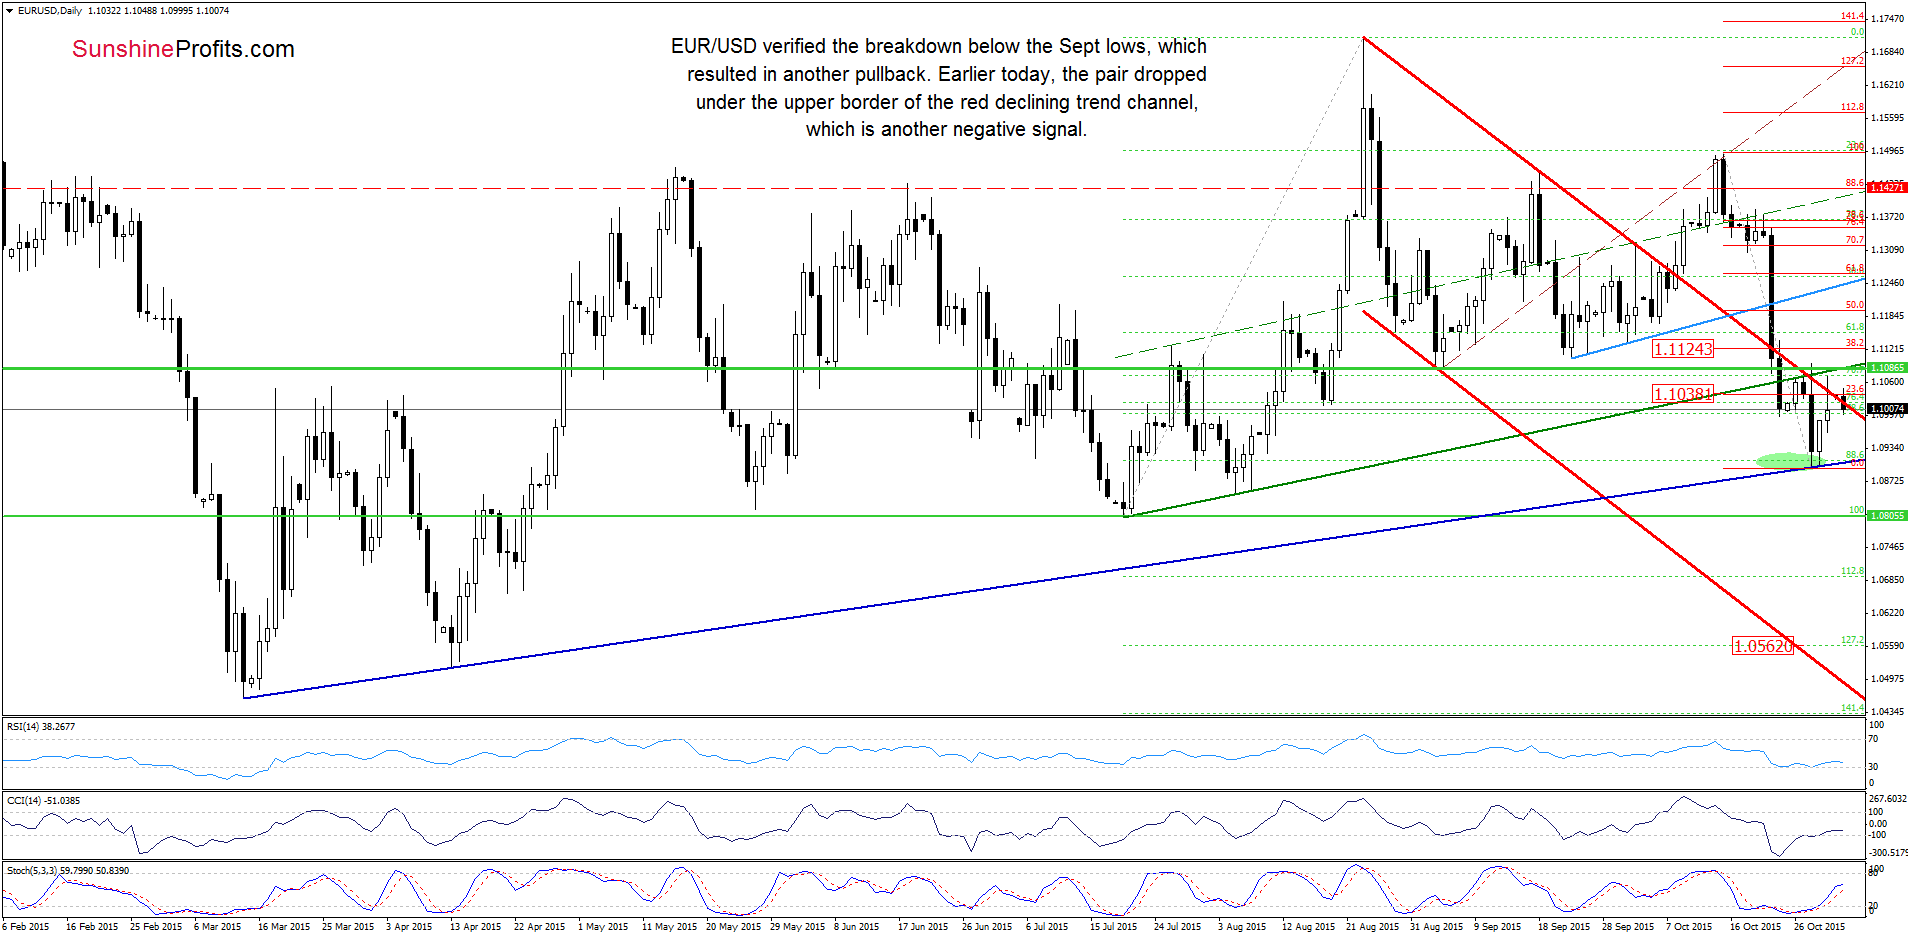Viewport: 1908px width, 935px height.
Task: Click the 1.14965 price axis value
Action: pyautogui.click(x=1887, y=150)
